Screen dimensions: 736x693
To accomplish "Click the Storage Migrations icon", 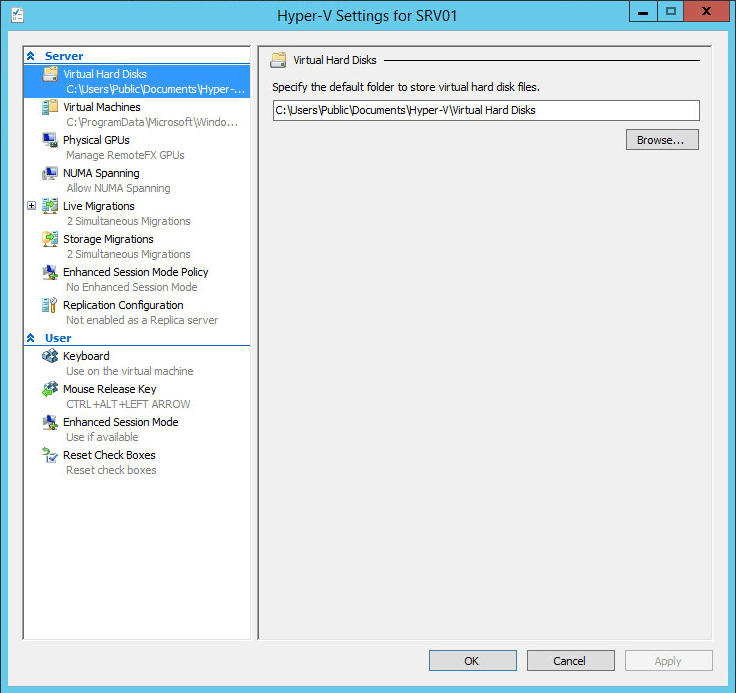I will coord(50,239).
